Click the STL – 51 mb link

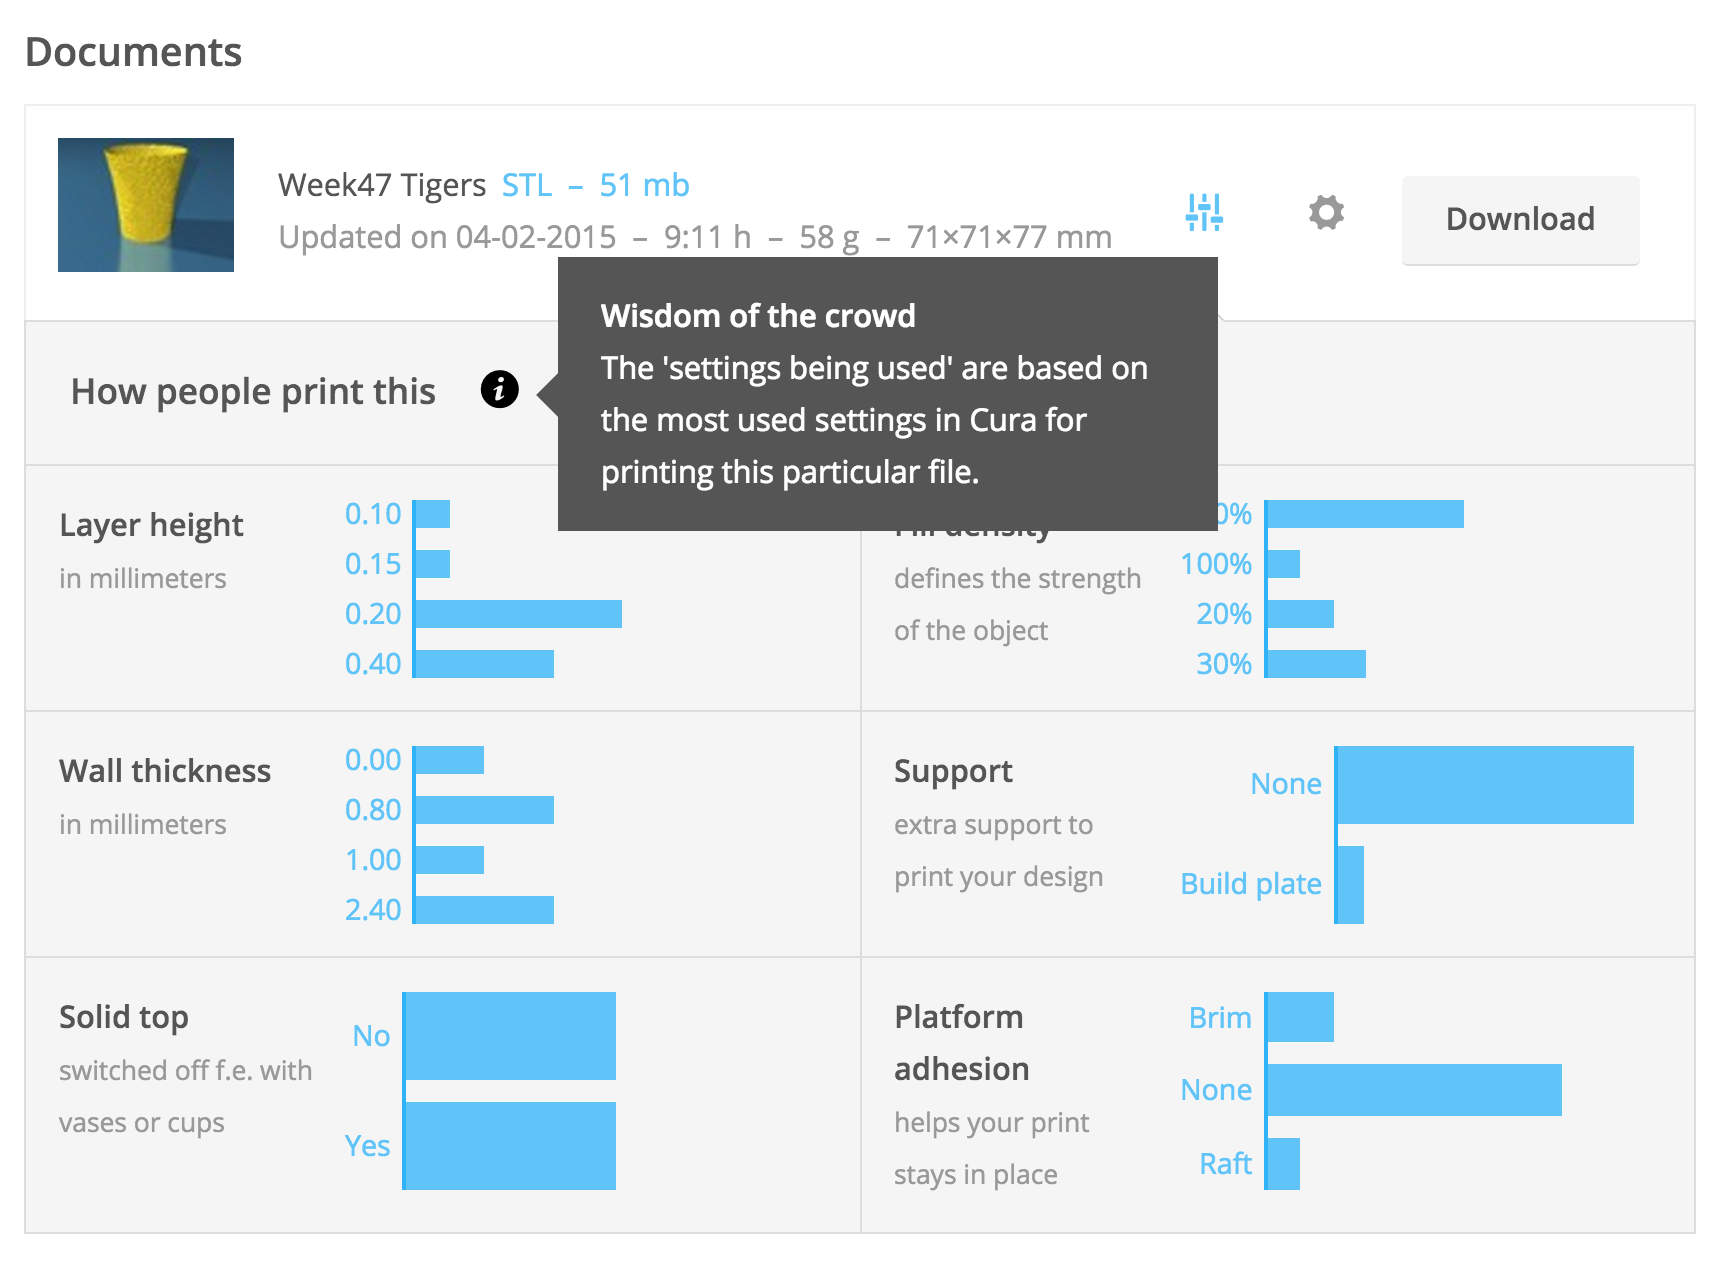(595, 185)
